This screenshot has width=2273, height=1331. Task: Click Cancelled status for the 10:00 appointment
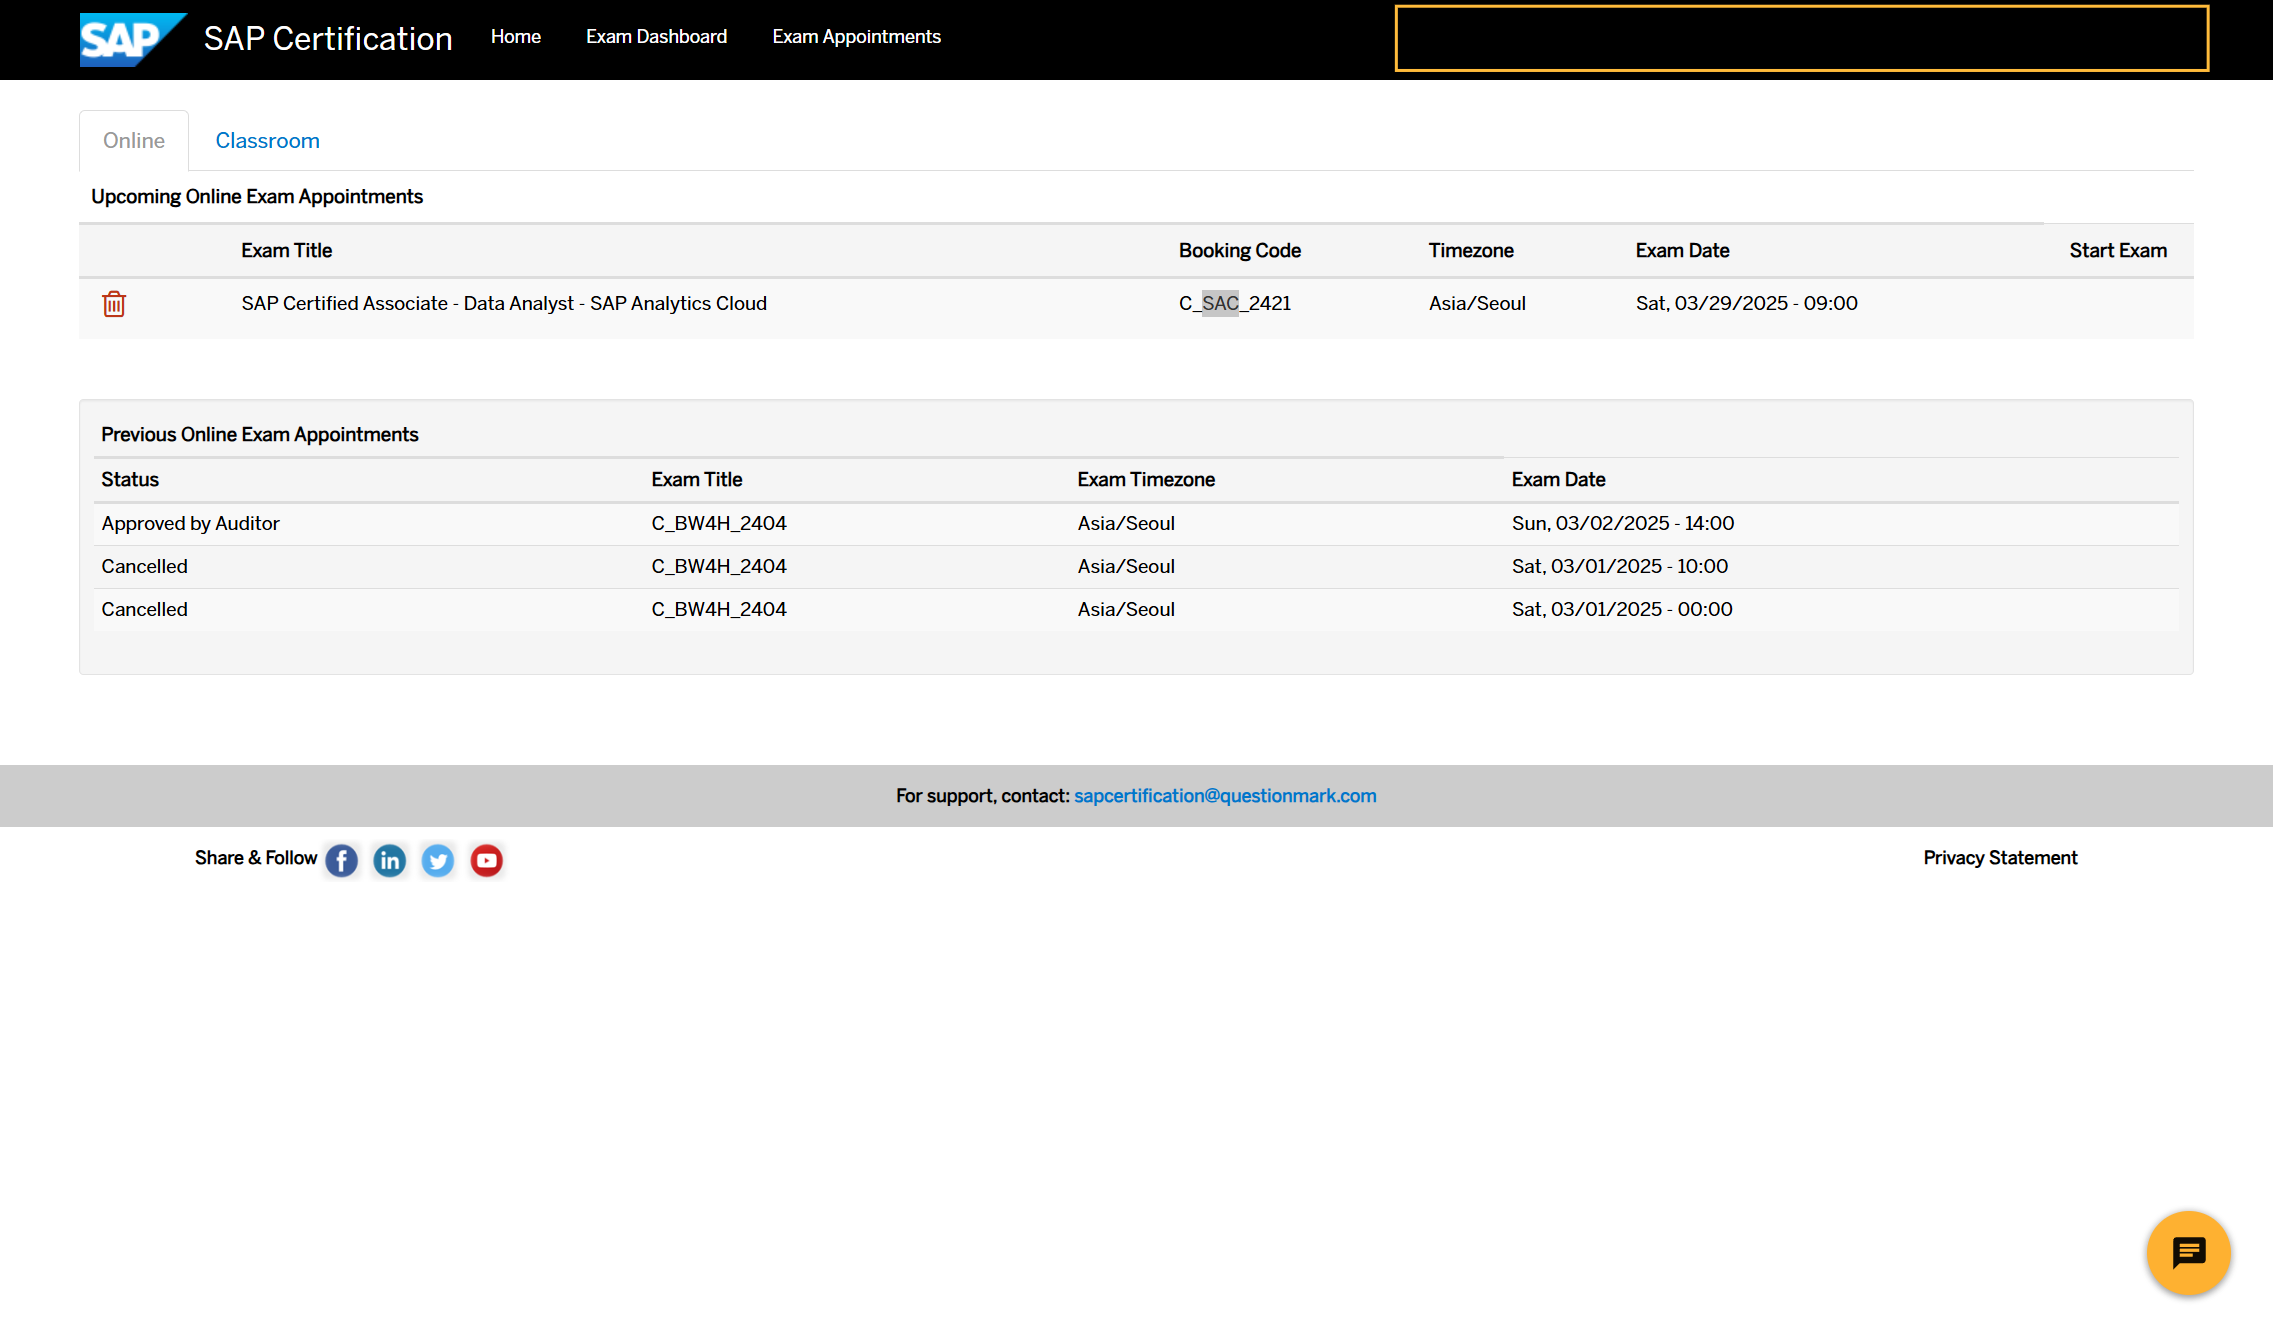(144, 566)
